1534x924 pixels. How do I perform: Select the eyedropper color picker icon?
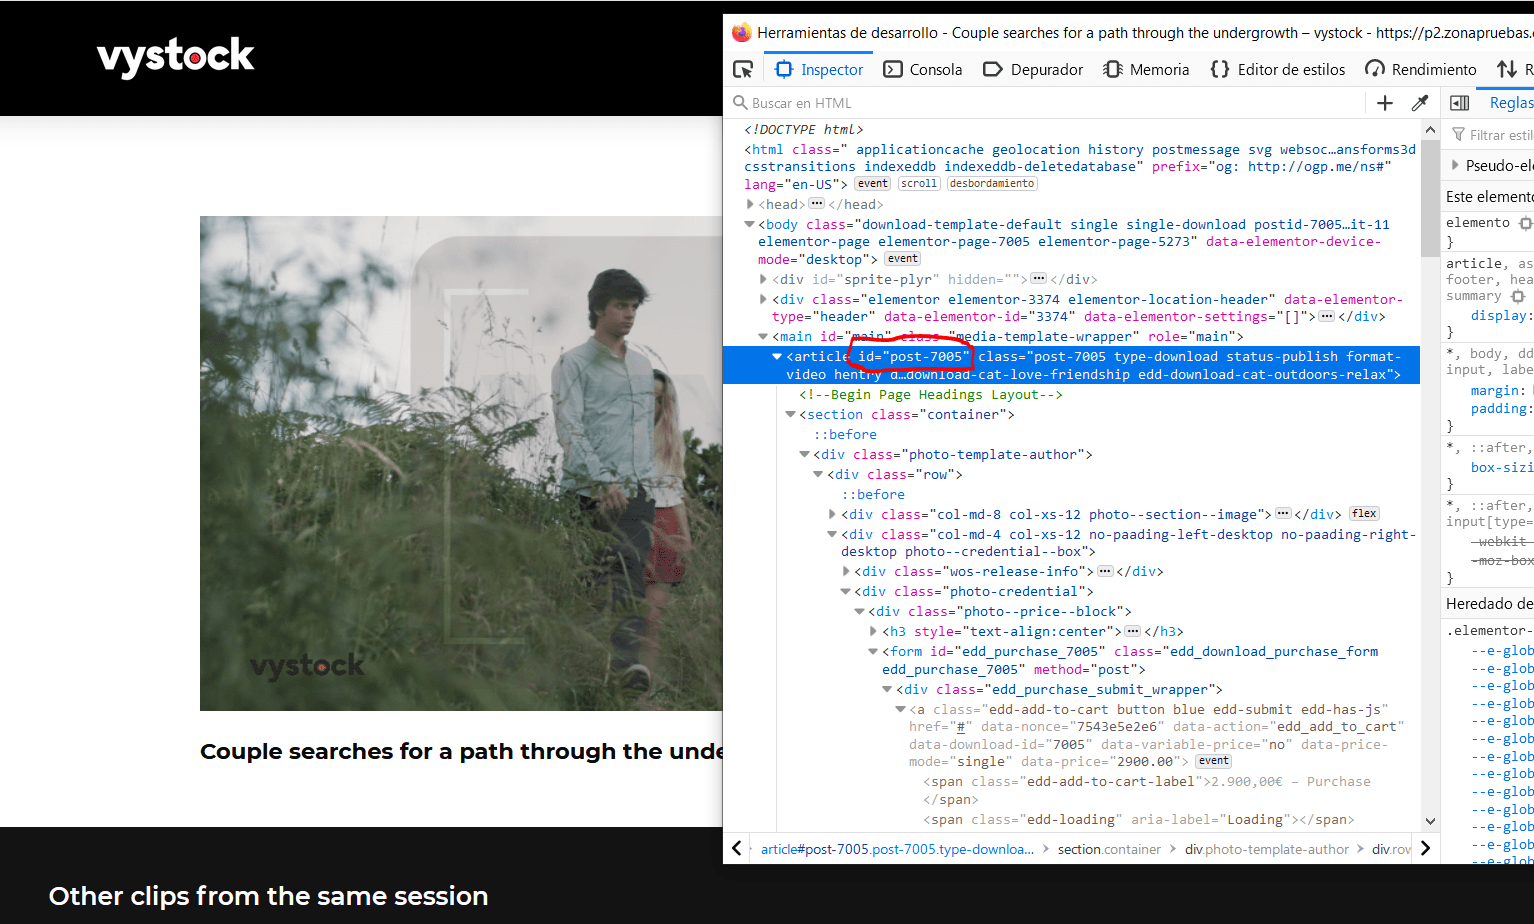coord(1419,103)
